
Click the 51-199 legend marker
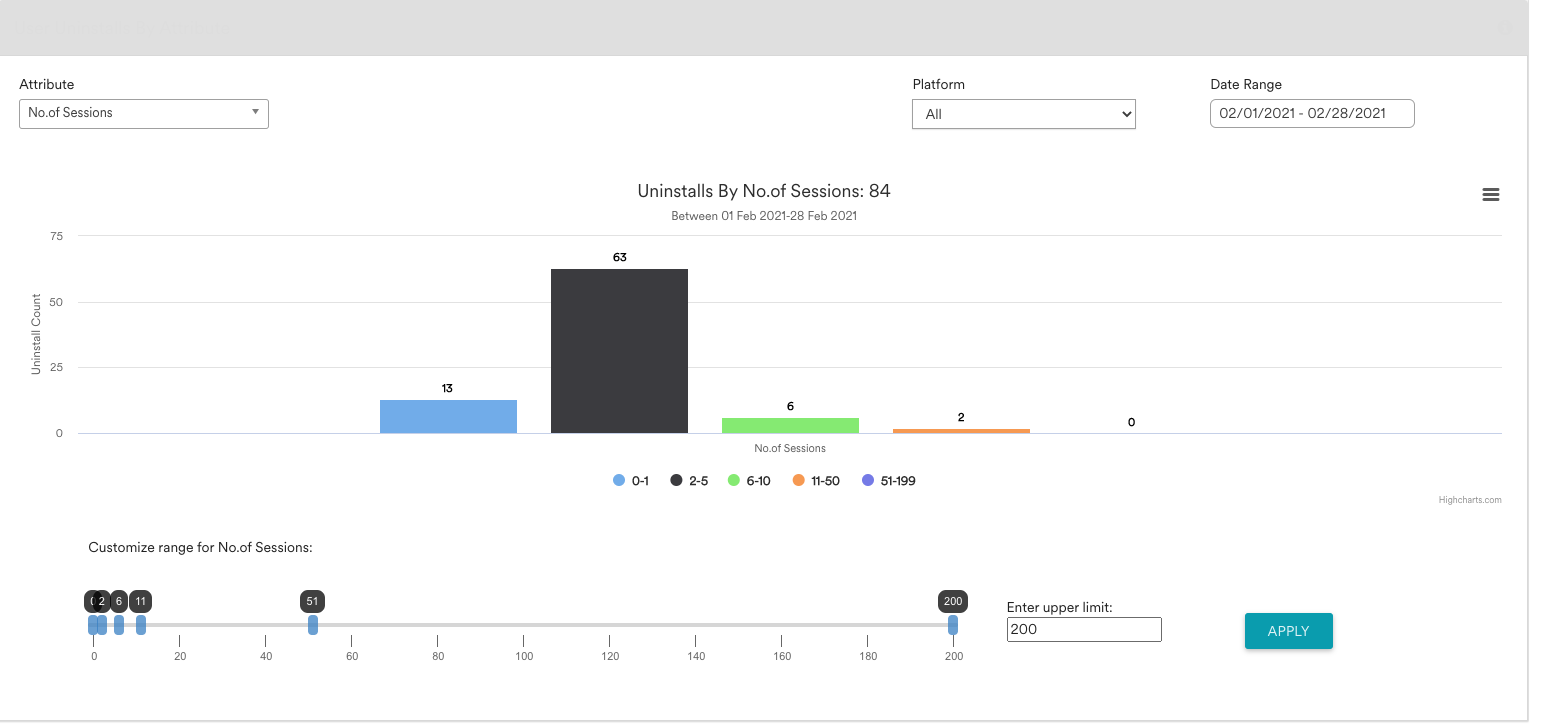click(x=869, y=481)
